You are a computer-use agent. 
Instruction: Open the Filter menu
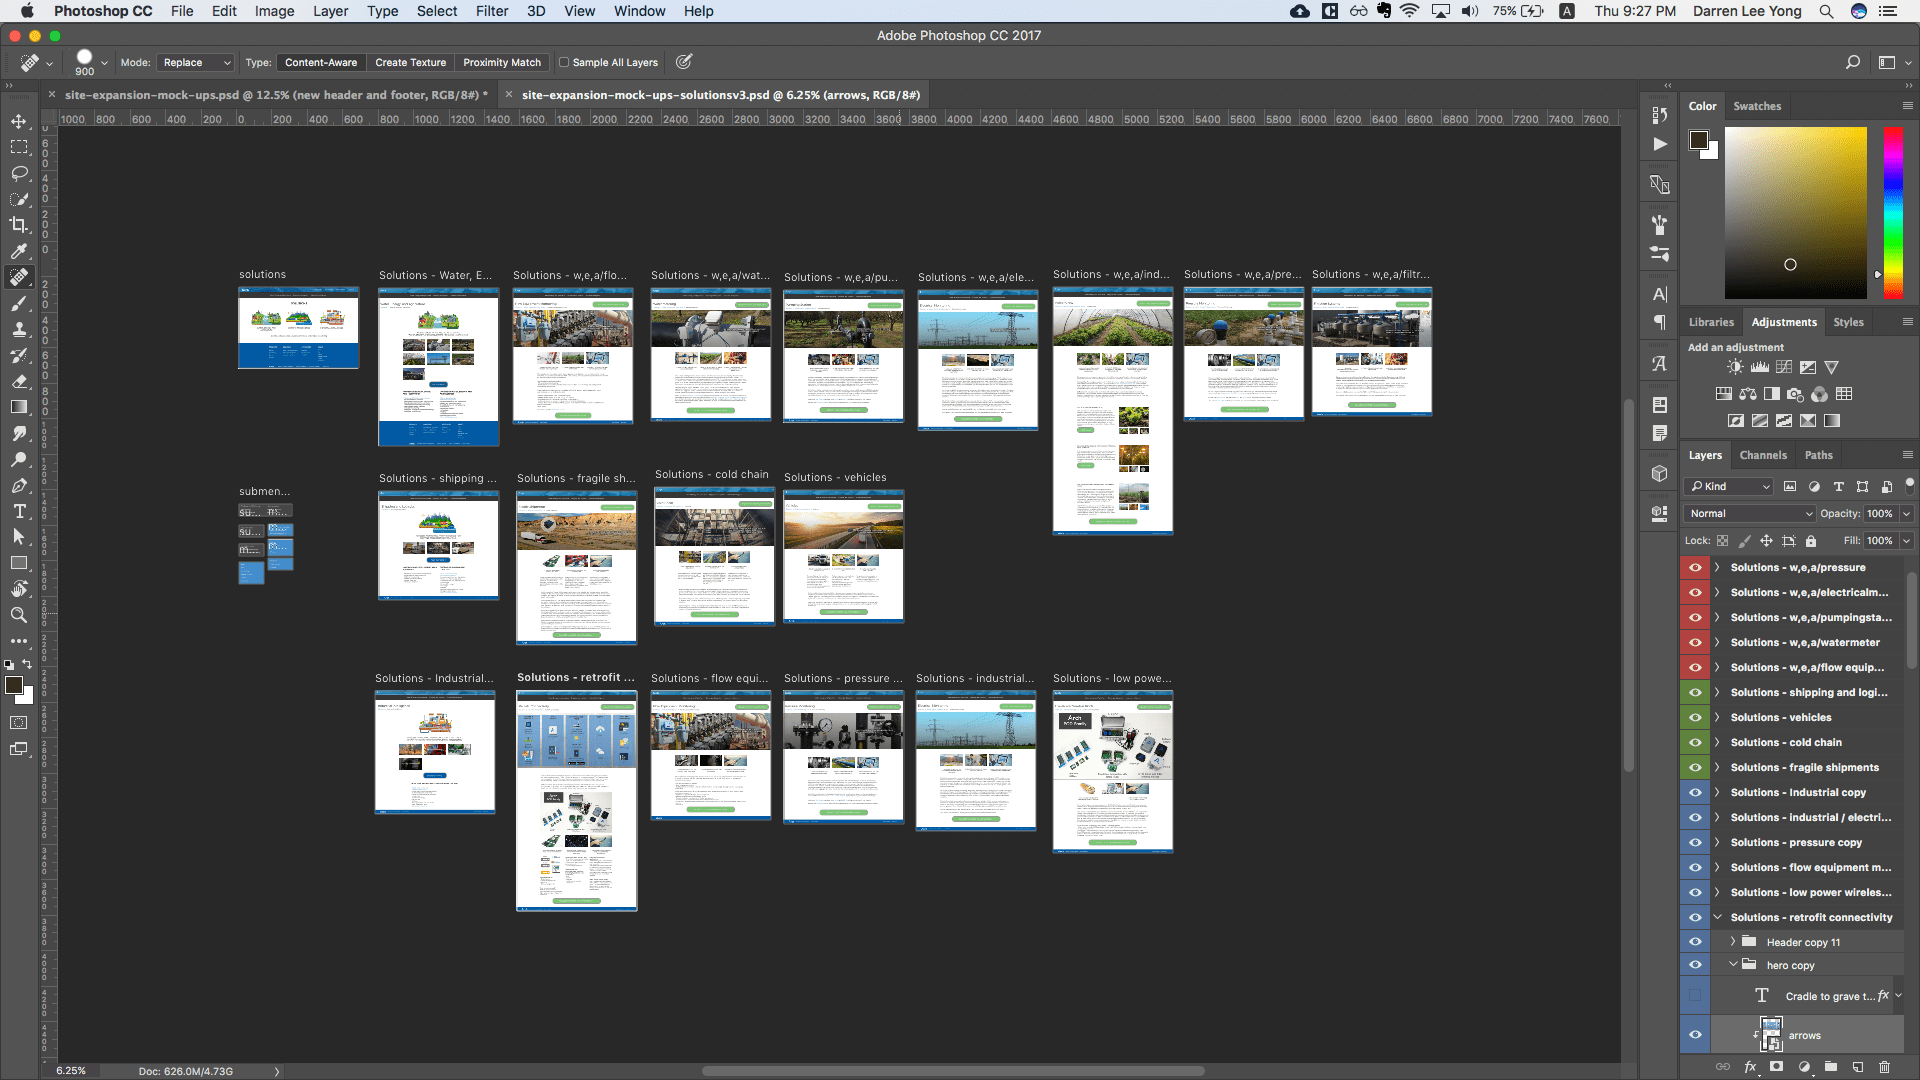tap(491, 11)
